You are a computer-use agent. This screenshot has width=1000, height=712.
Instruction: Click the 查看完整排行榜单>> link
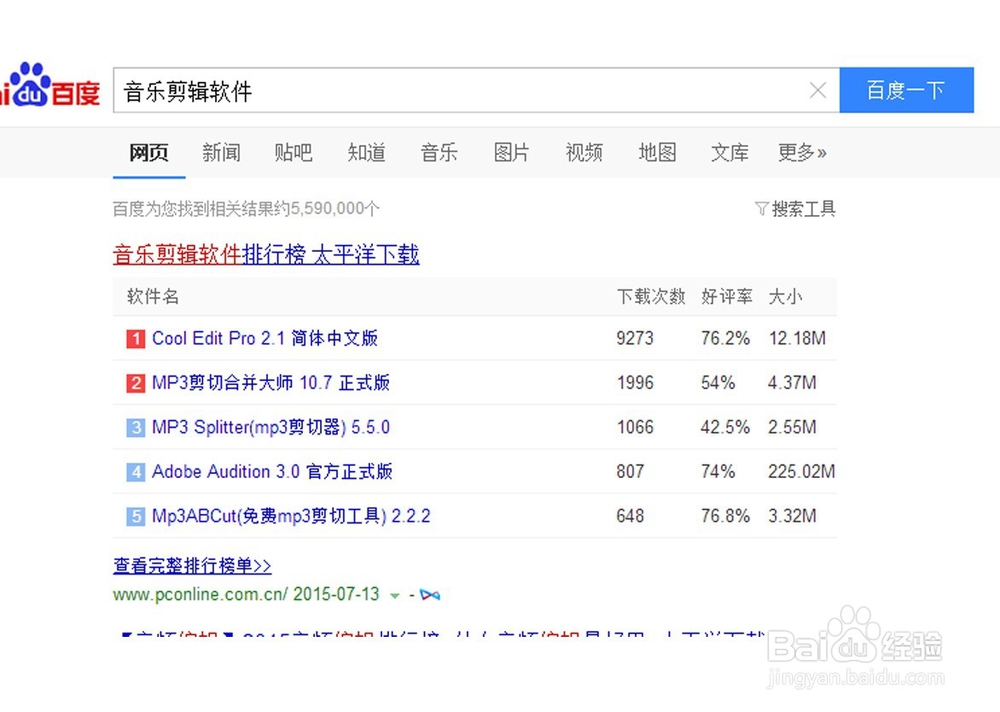pos(192,565)
